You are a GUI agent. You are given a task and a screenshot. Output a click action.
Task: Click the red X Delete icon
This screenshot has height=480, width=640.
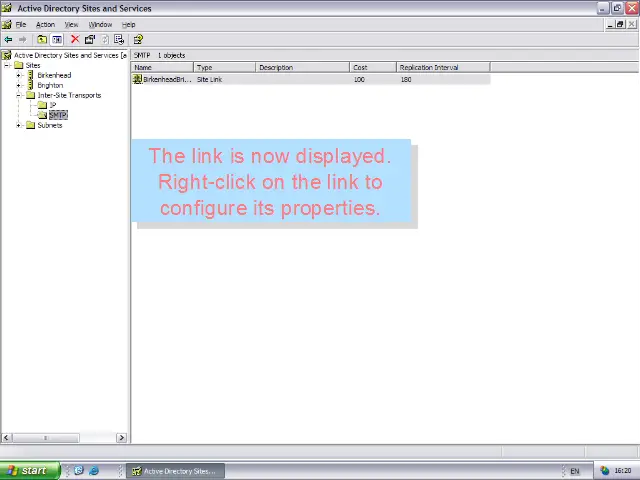(75, 39)
